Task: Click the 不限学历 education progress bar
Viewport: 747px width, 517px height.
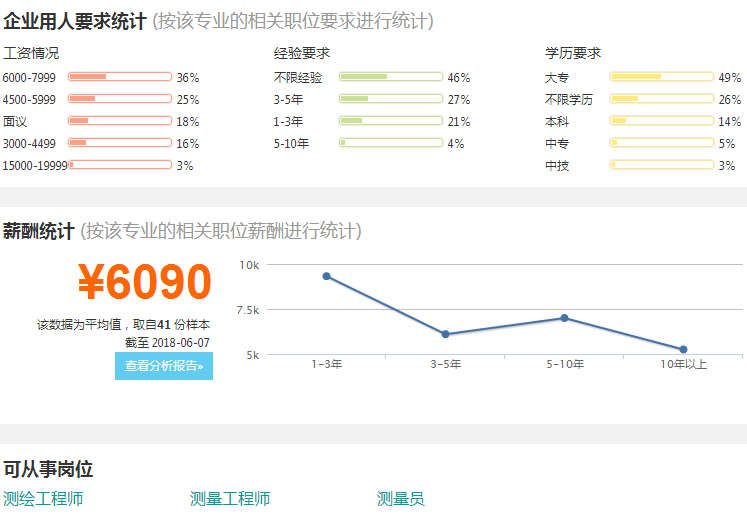Action: pos(662,99)
